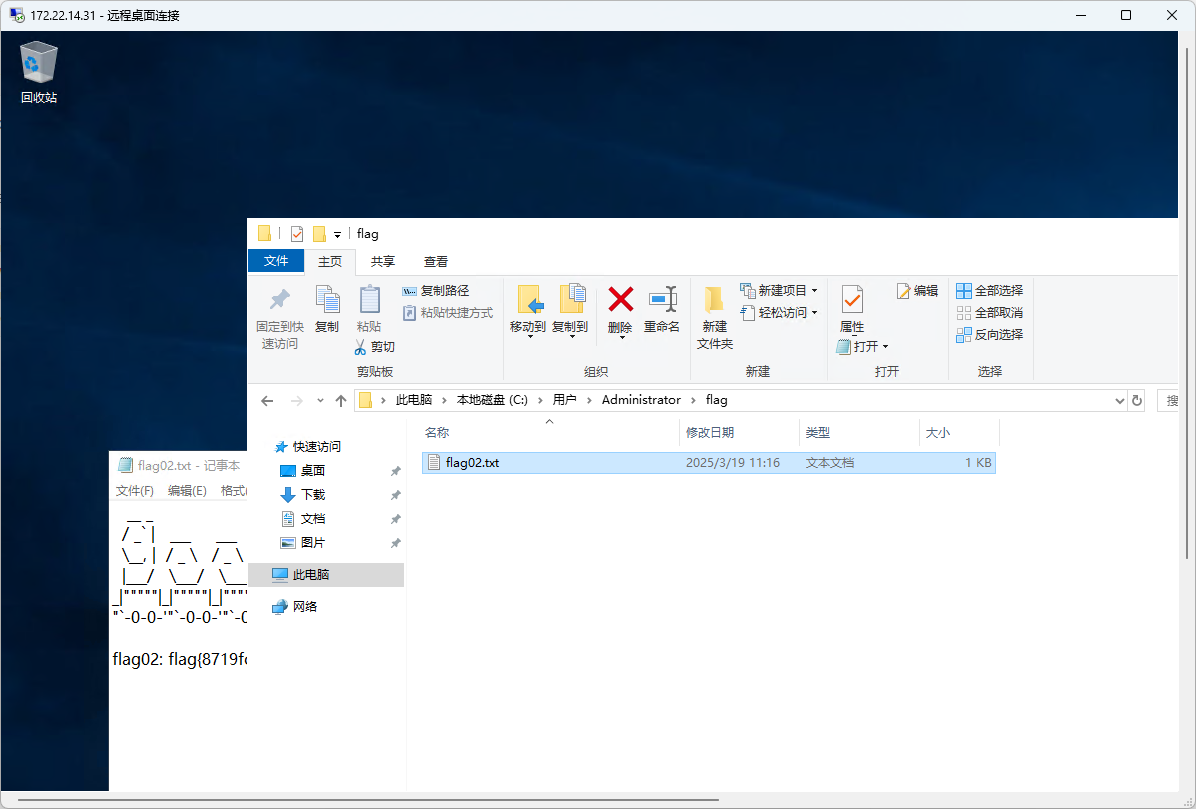Select This PC in navigation pane
Image resolution: width=1196 pixels, height=809 pixels.
(x=310, y=575)
